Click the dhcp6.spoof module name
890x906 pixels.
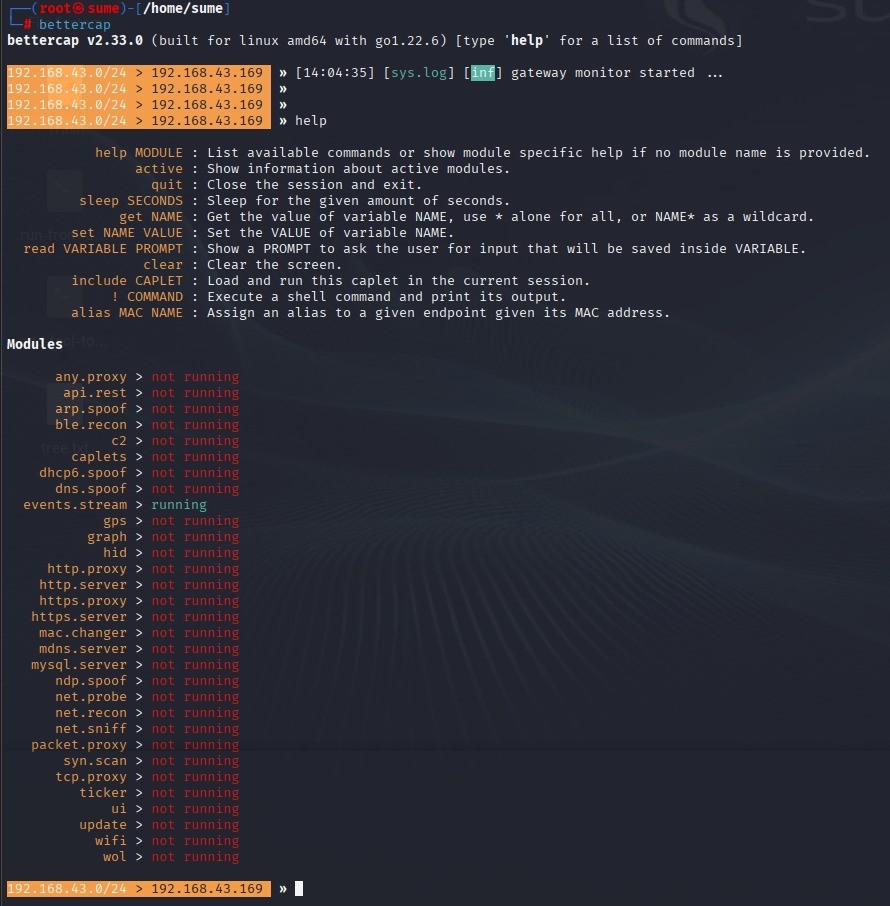click(83, 473)
